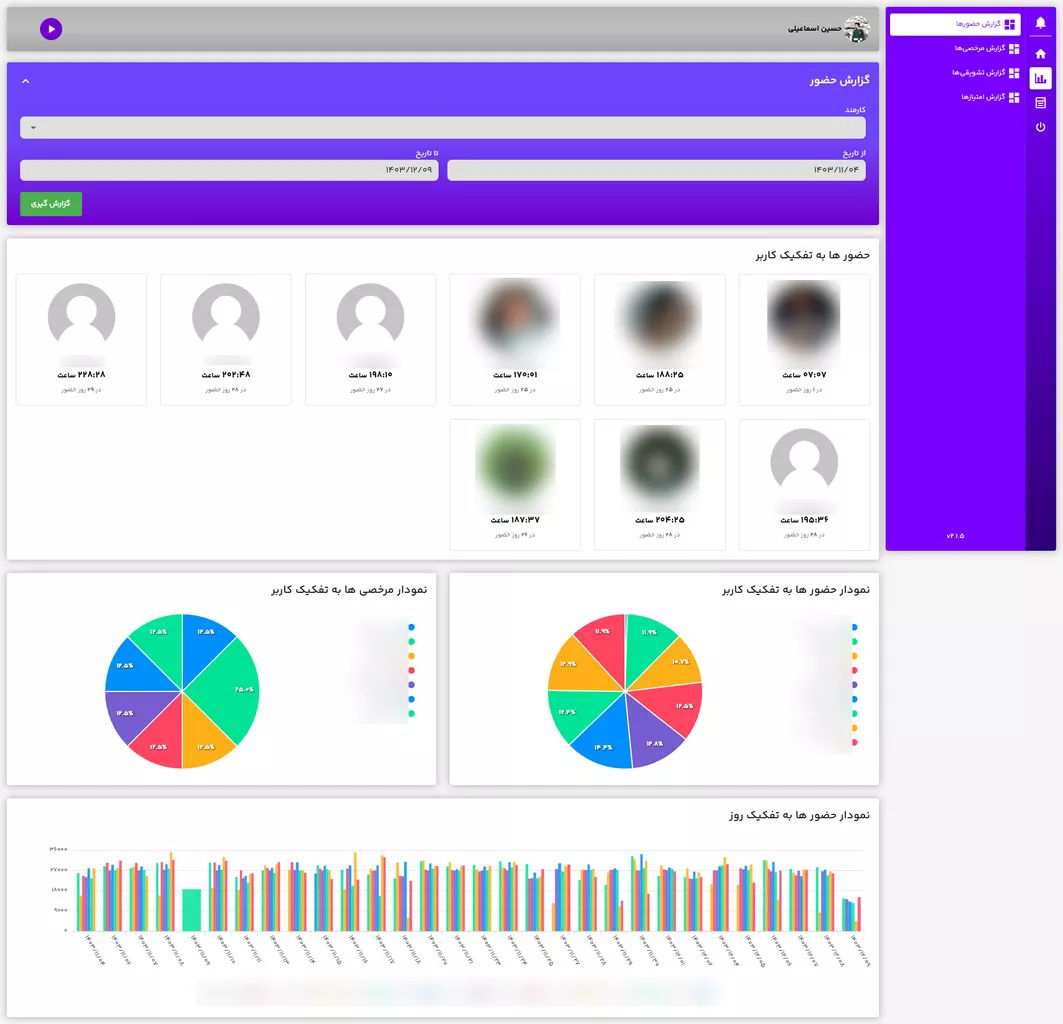The height and width of the screenshot is (1024, 1063).
Task: Click the notification bell icon
Action: [x=1040, y=23]
